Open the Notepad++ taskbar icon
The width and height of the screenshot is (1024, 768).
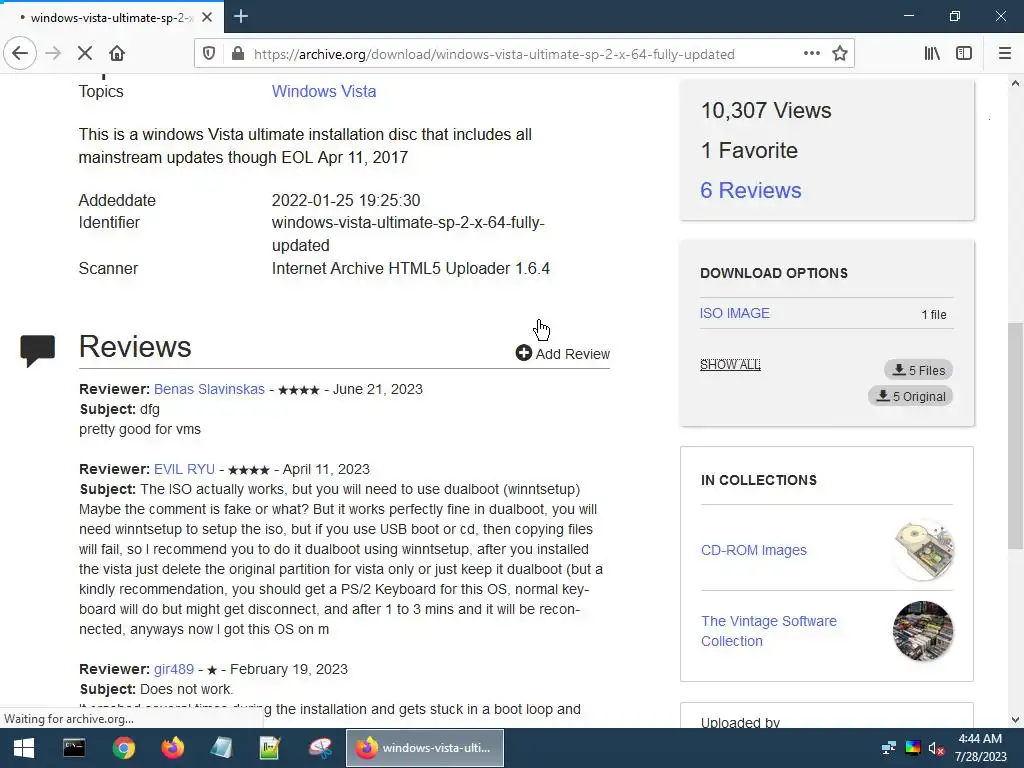click(270, 748)
